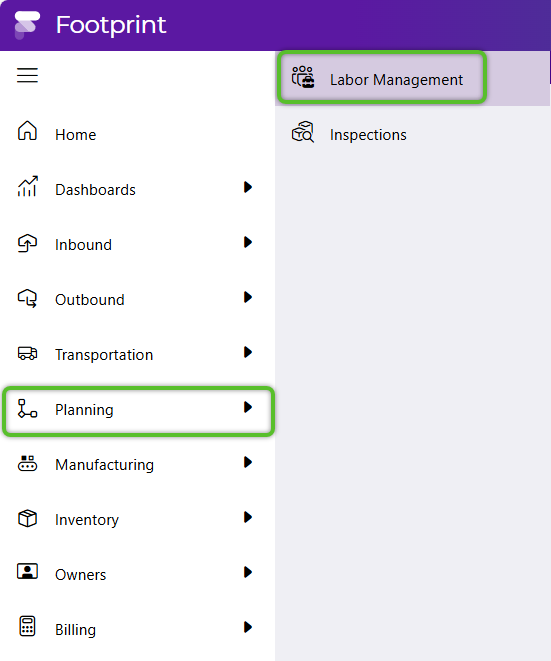Image resolution: width=551 pixels, height=661 pixels.
Task: Open Labor Management from the submenu
Action: (x=382, y=78)
